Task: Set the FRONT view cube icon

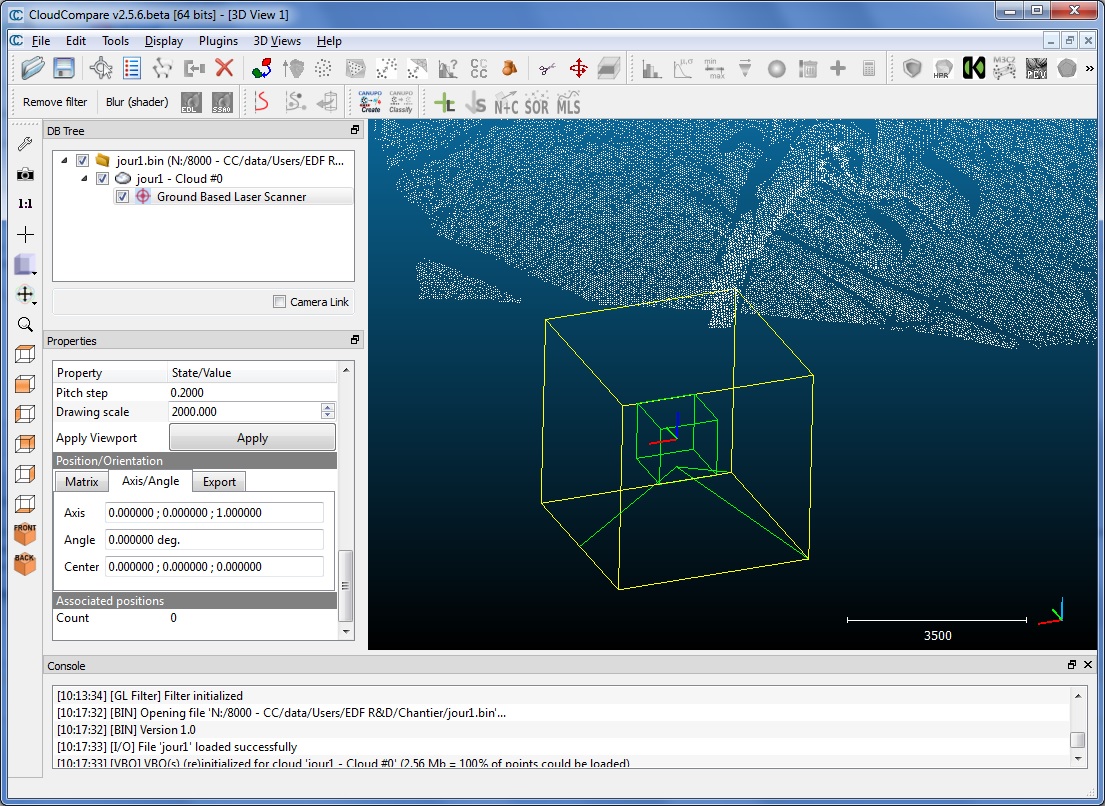Action: (25, 533)
